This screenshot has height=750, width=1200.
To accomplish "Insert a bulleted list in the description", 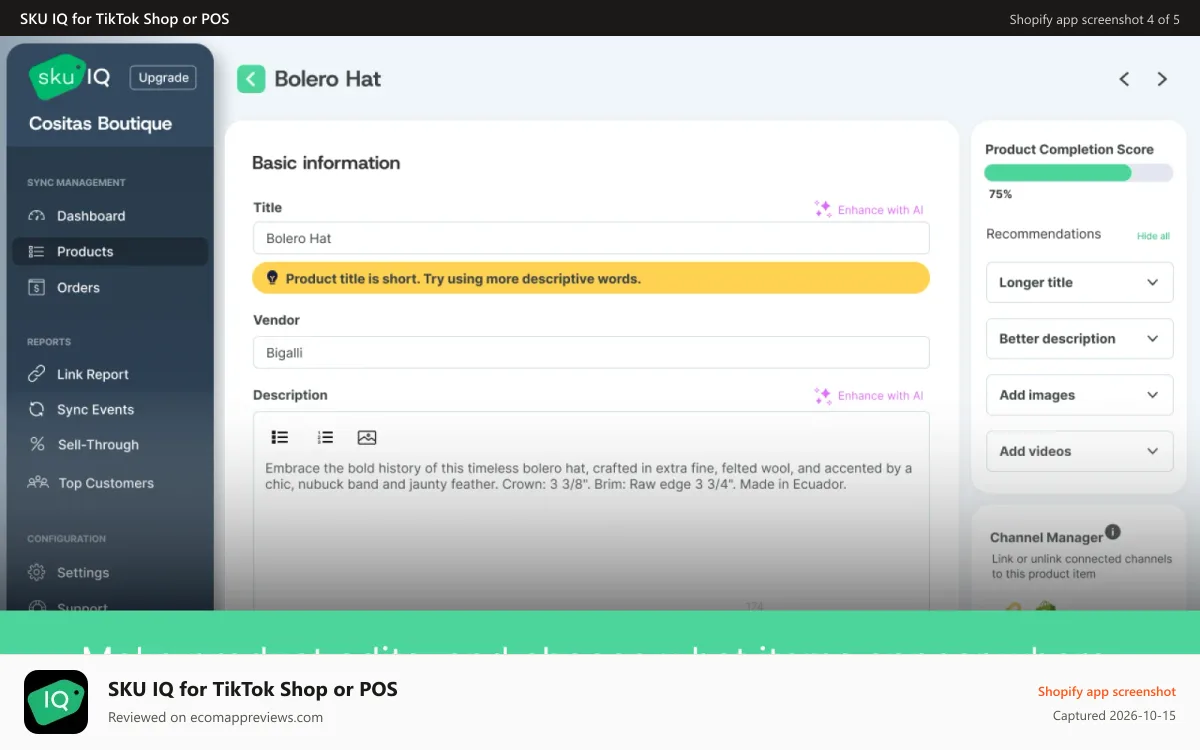I will click(280, 437).
